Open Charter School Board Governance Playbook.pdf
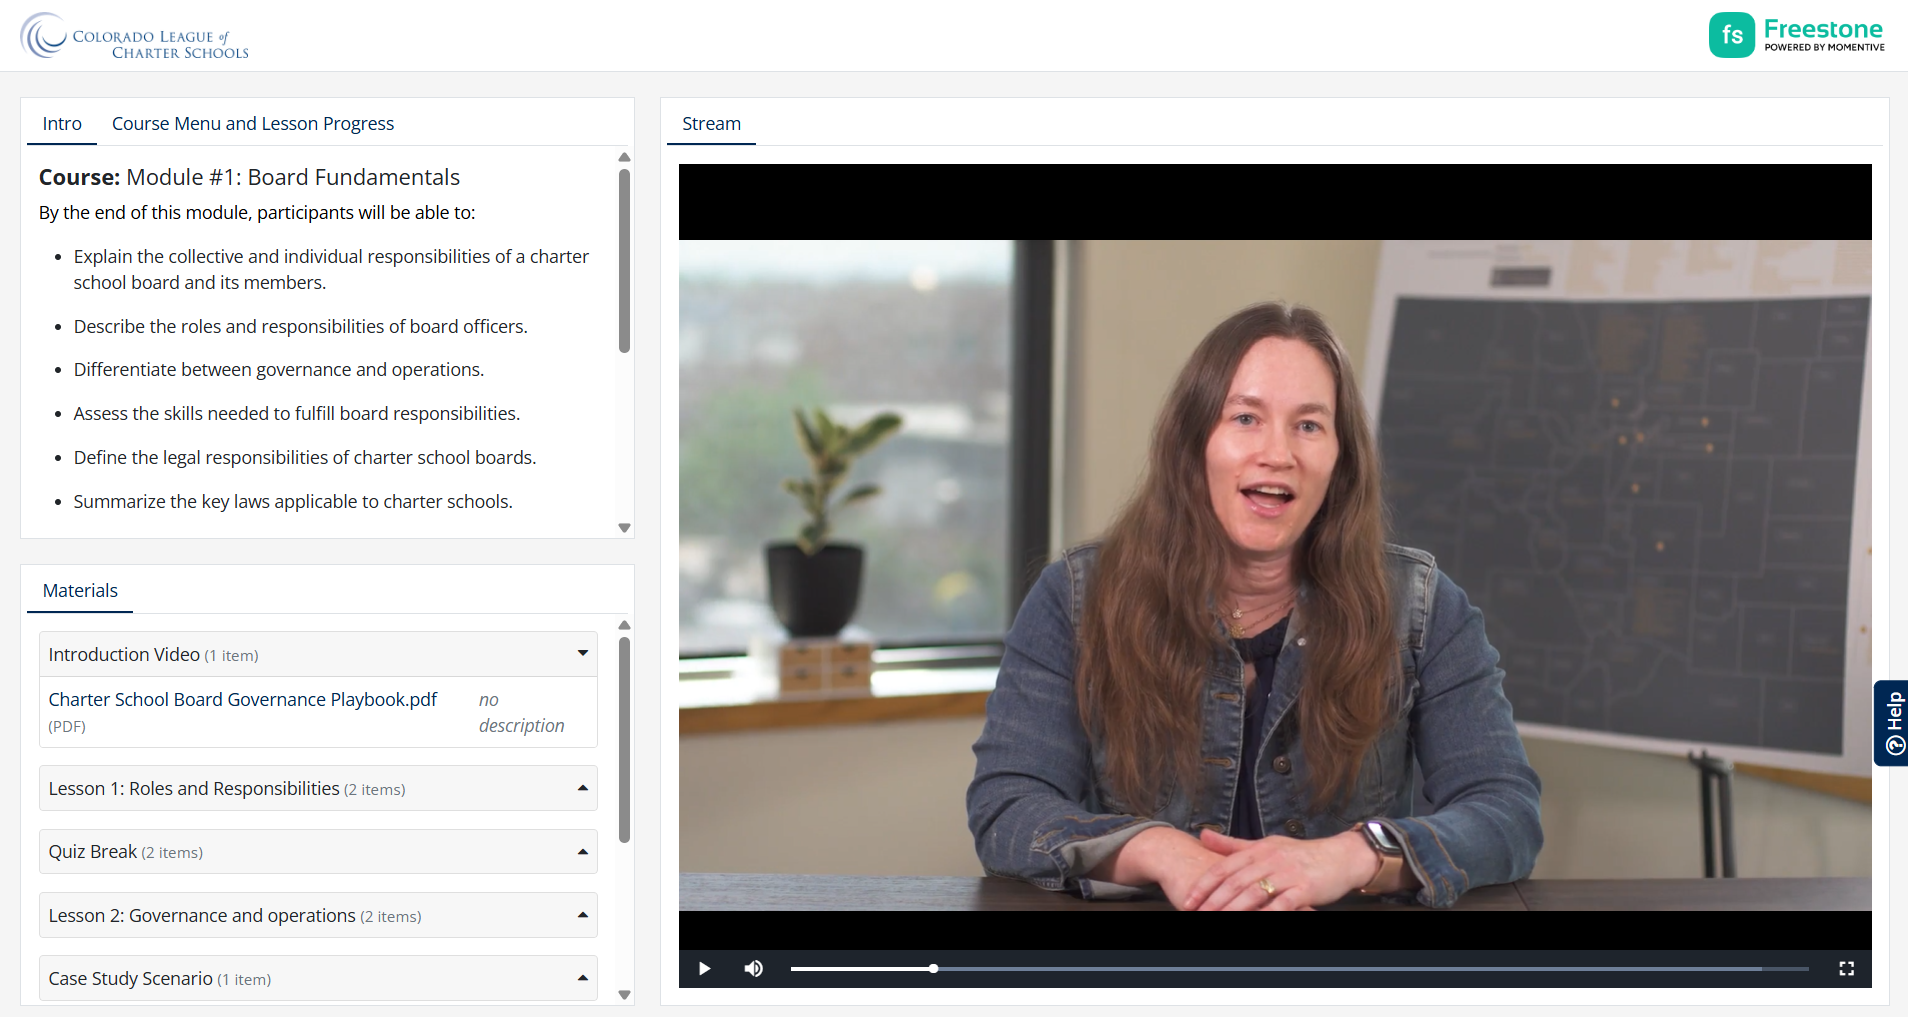 tap(242, 700)
